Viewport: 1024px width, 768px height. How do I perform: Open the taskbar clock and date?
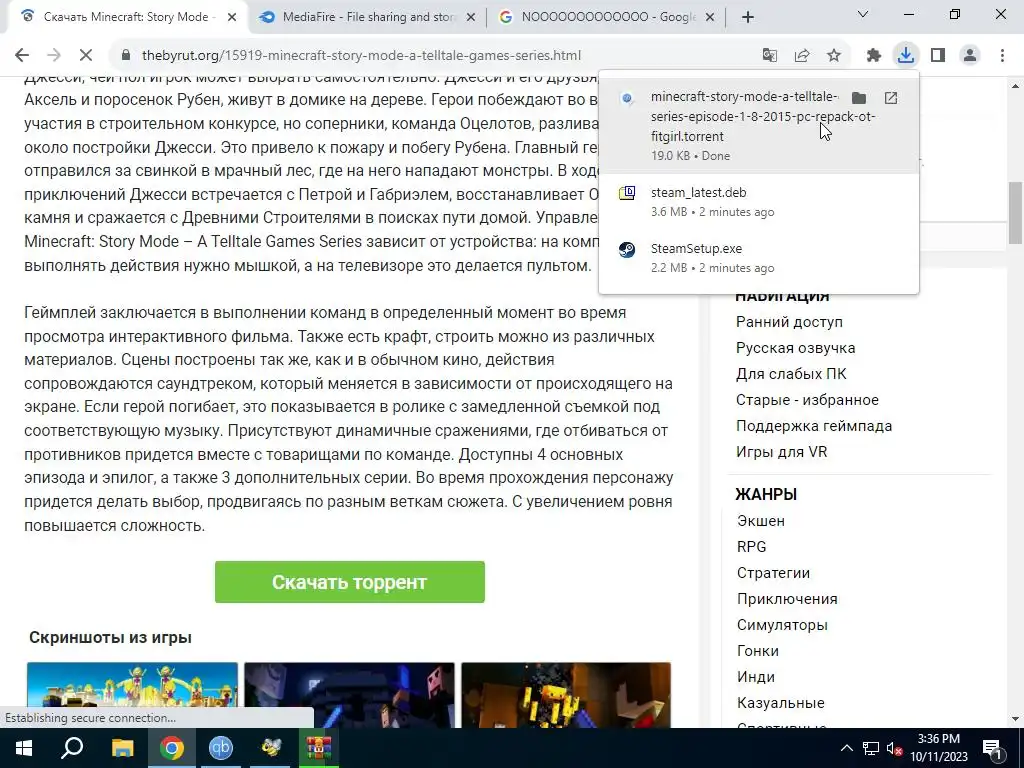pos(938,748)
